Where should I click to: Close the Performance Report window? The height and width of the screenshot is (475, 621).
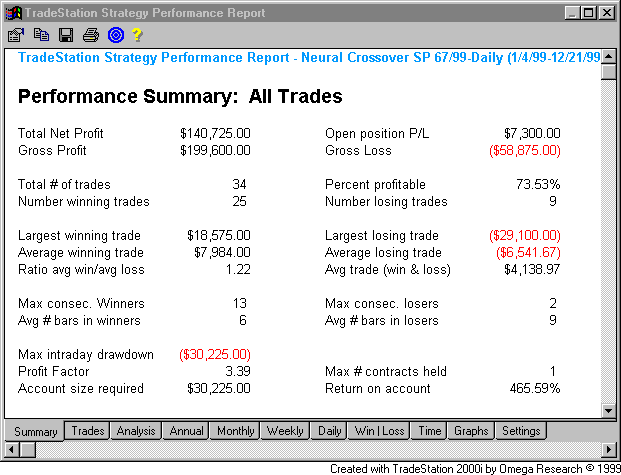(607, 13)
